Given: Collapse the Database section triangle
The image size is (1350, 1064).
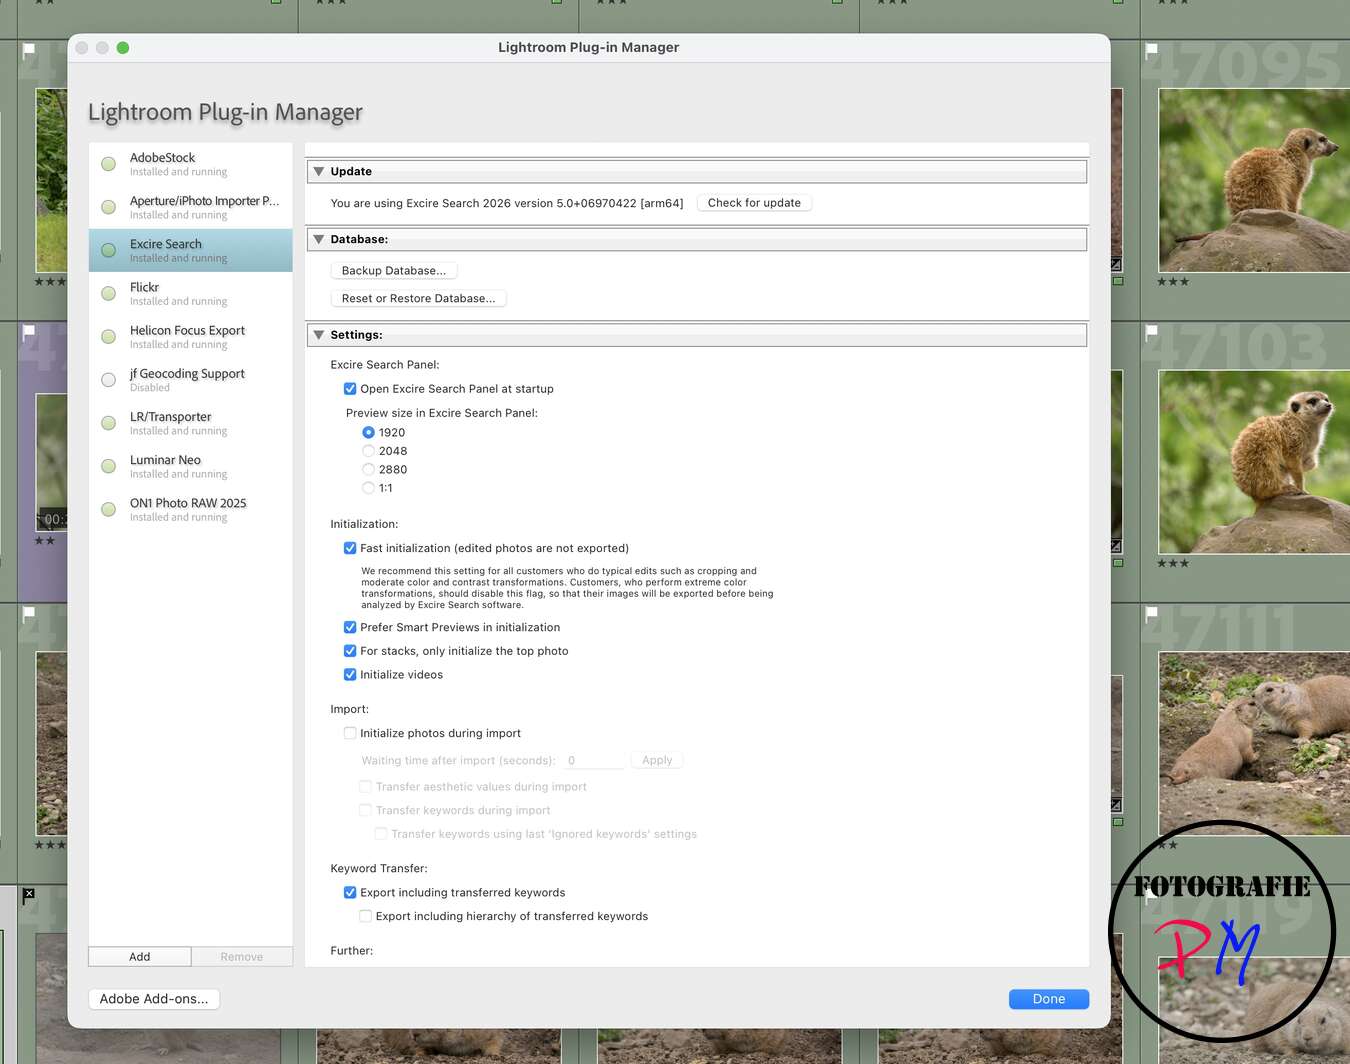Looking at the screenshot, I should [319, 239].
